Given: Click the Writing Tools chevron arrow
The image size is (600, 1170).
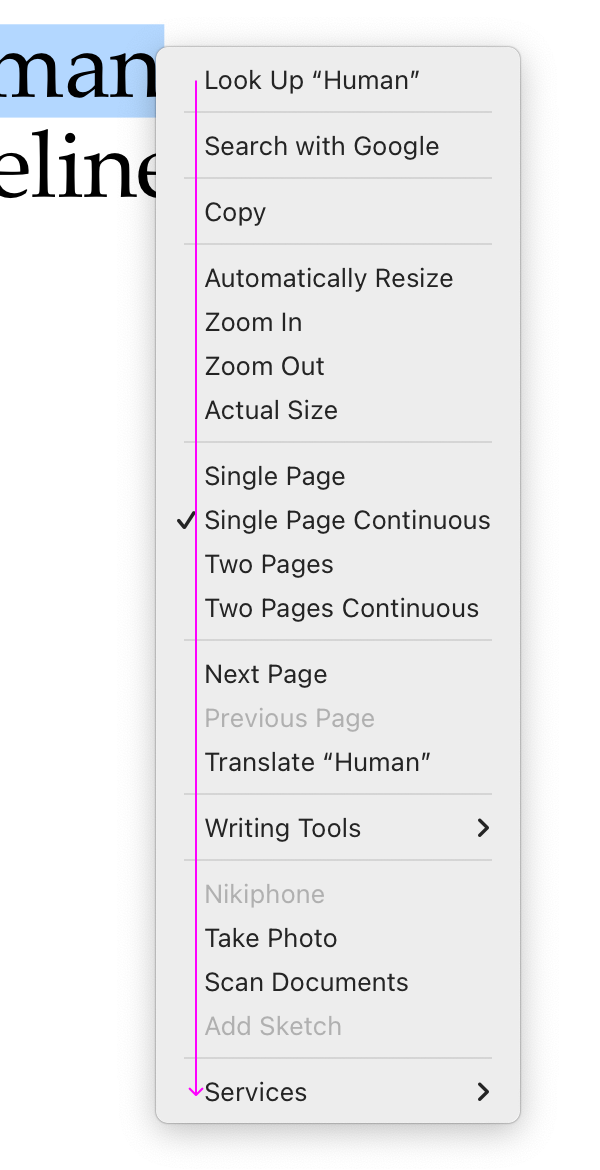Looking at the screenshot, I should (x=483, y=829).
